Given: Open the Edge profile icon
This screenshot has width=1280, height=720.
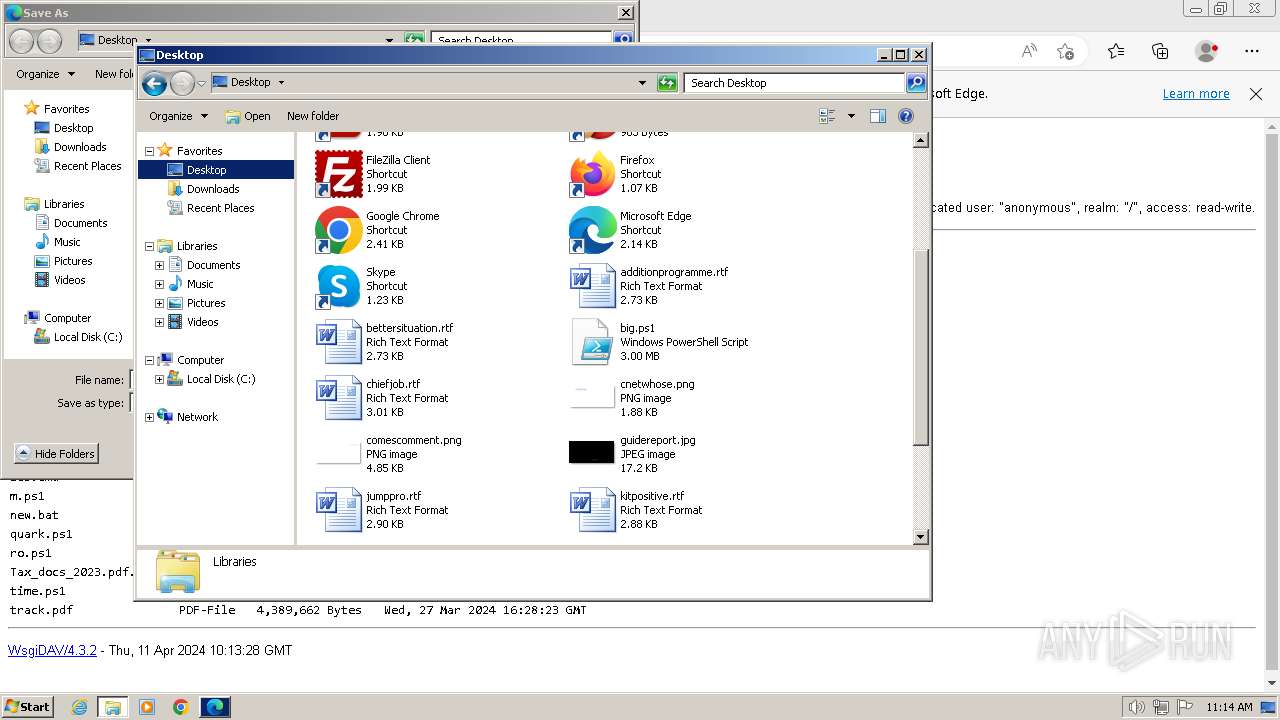Looking at the screenshot, I should click(1207, 51).
